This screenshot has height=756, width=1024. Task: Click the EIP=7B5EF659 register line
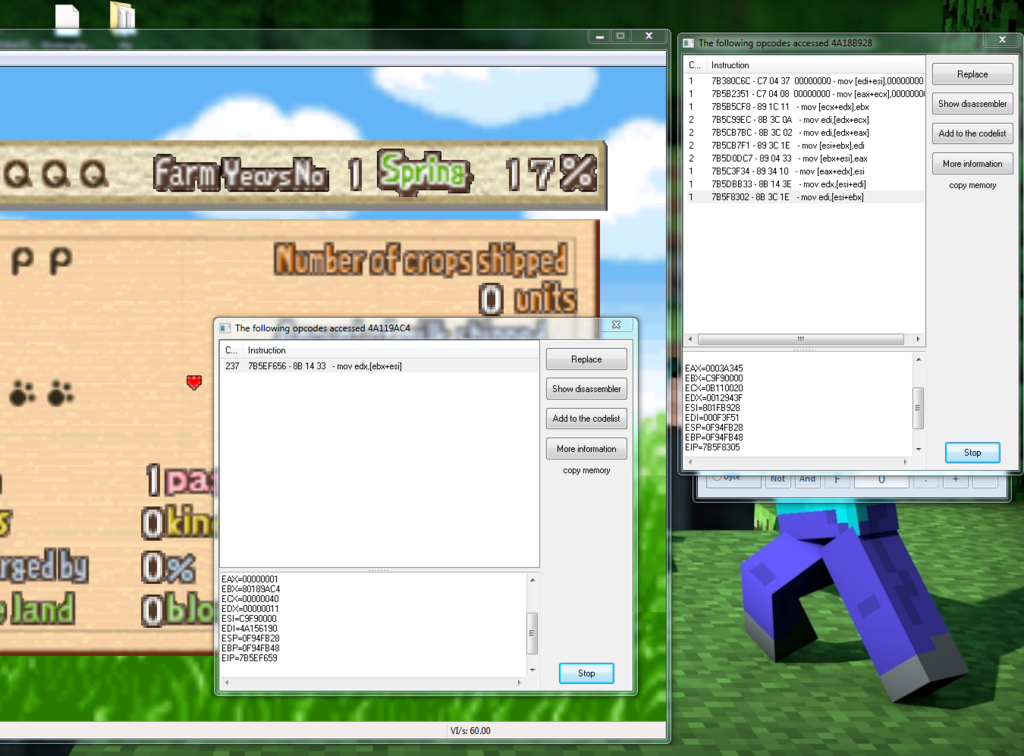[249, 658]
